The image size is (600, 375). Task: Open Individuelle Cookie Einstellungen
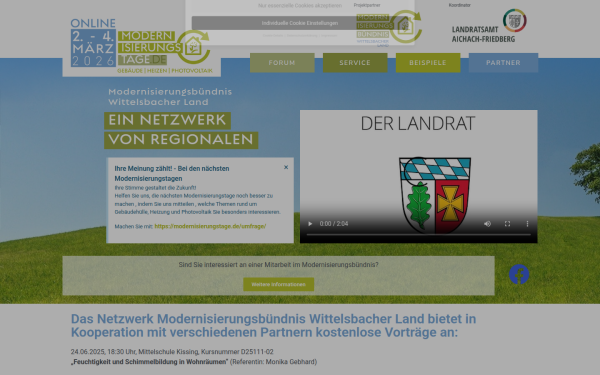tap(300, 23)
